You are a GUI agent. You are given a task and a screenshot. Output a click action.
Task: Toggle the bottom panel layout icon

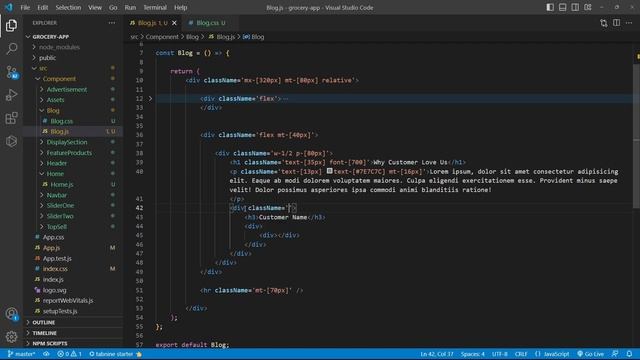[x=562, y=7]
